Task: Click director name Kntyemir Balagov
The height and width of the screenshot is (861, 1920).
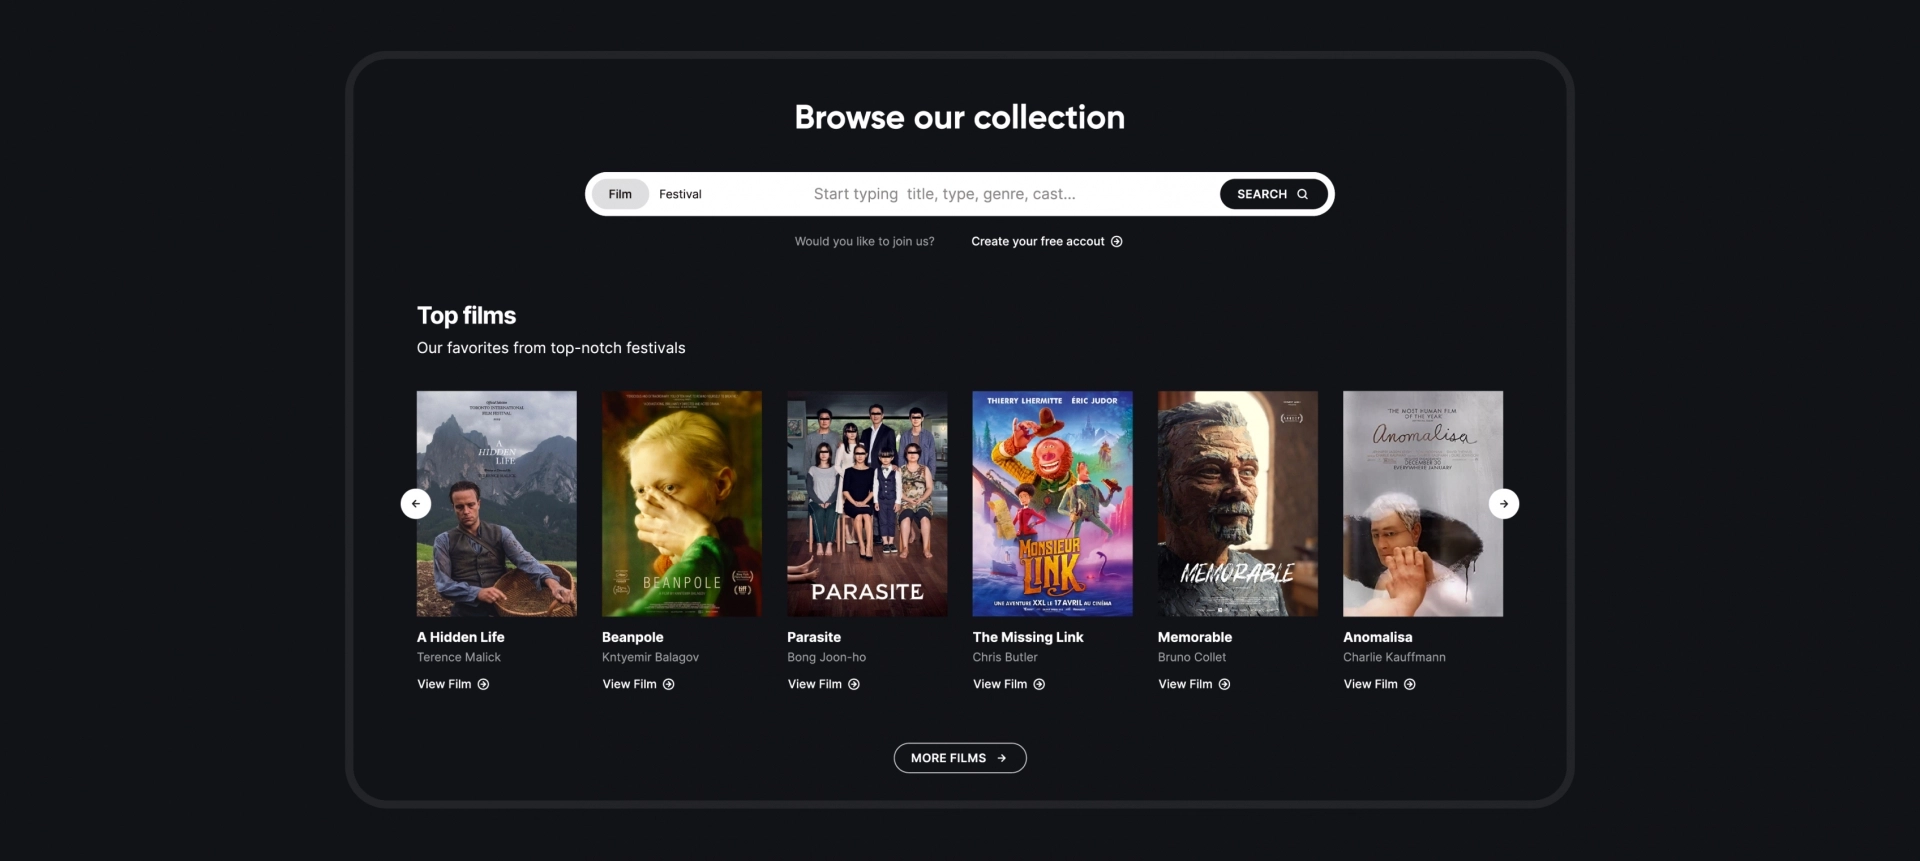Action: 650,658
